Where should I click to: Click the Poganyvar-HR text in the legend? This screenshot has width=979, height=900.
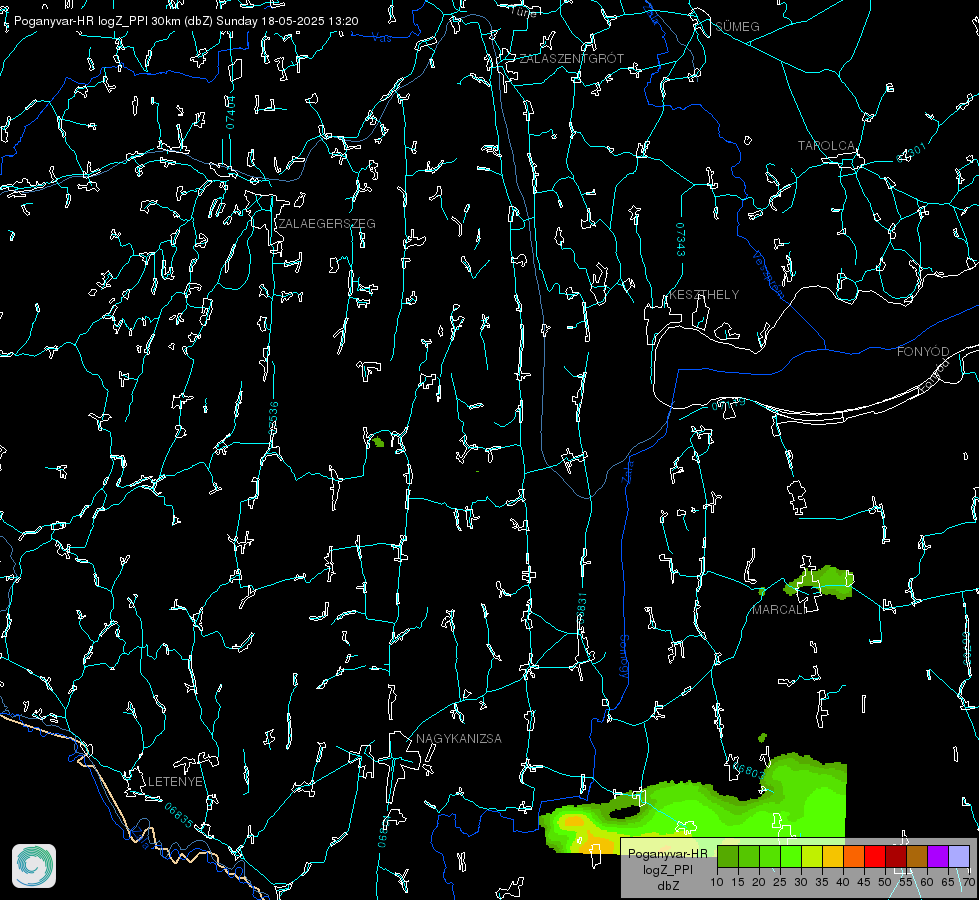667,853
